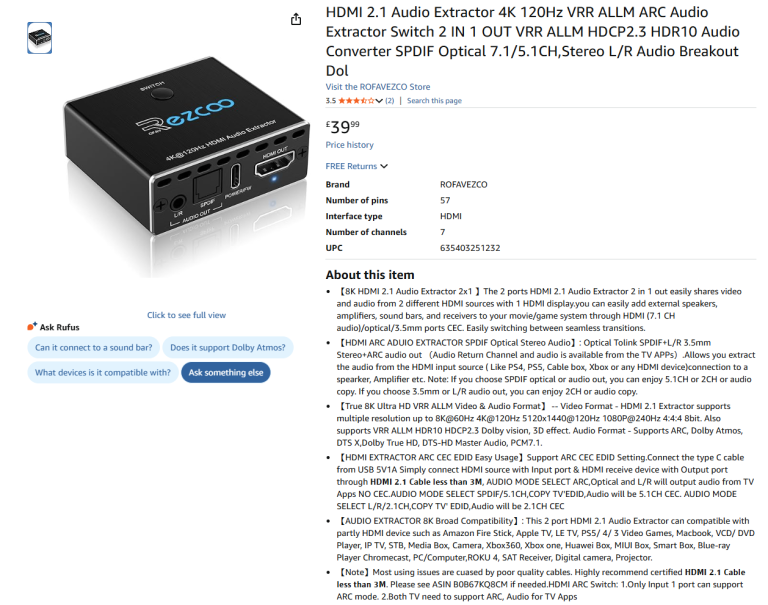
Task: Expand the rating breakdown chevron
Action: pyautogui.click(x=379, y=100)
